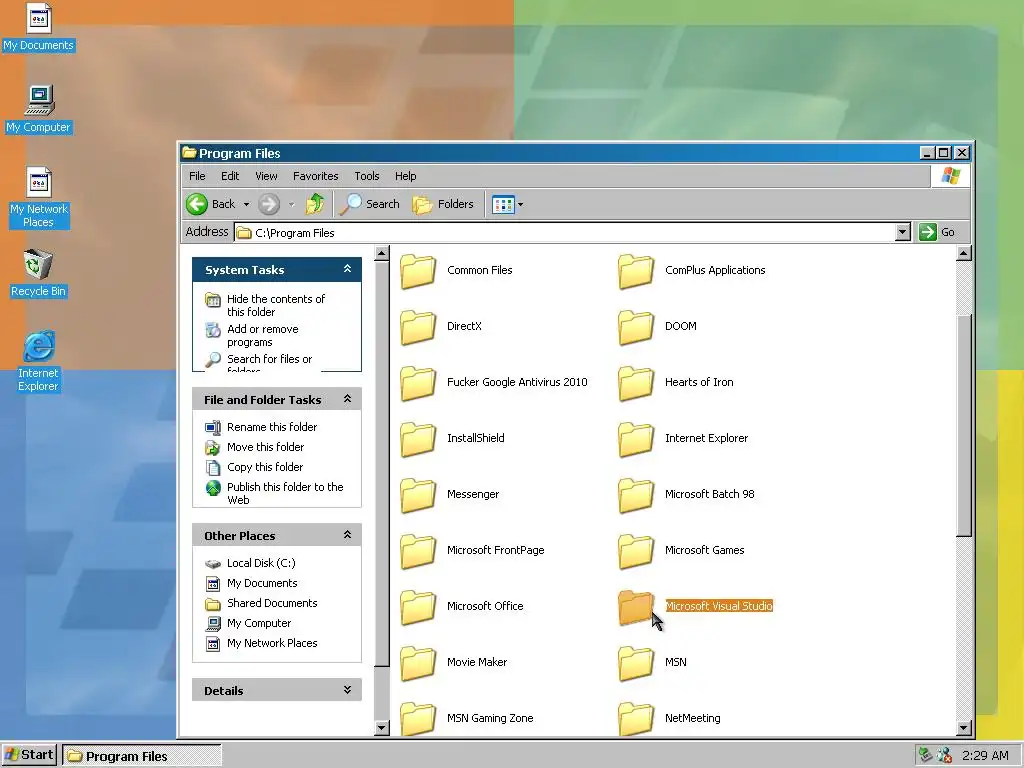Select the DirectX folder icon
1024x768 pixels.
click(x=418, y=327)
